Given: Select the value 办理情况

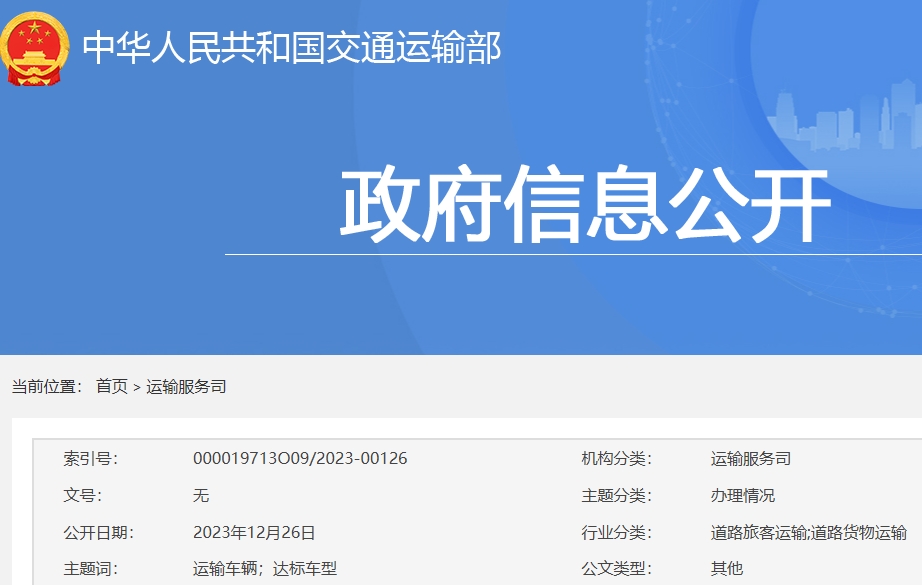Looking at the screenshot, I should tap(743, 496).
